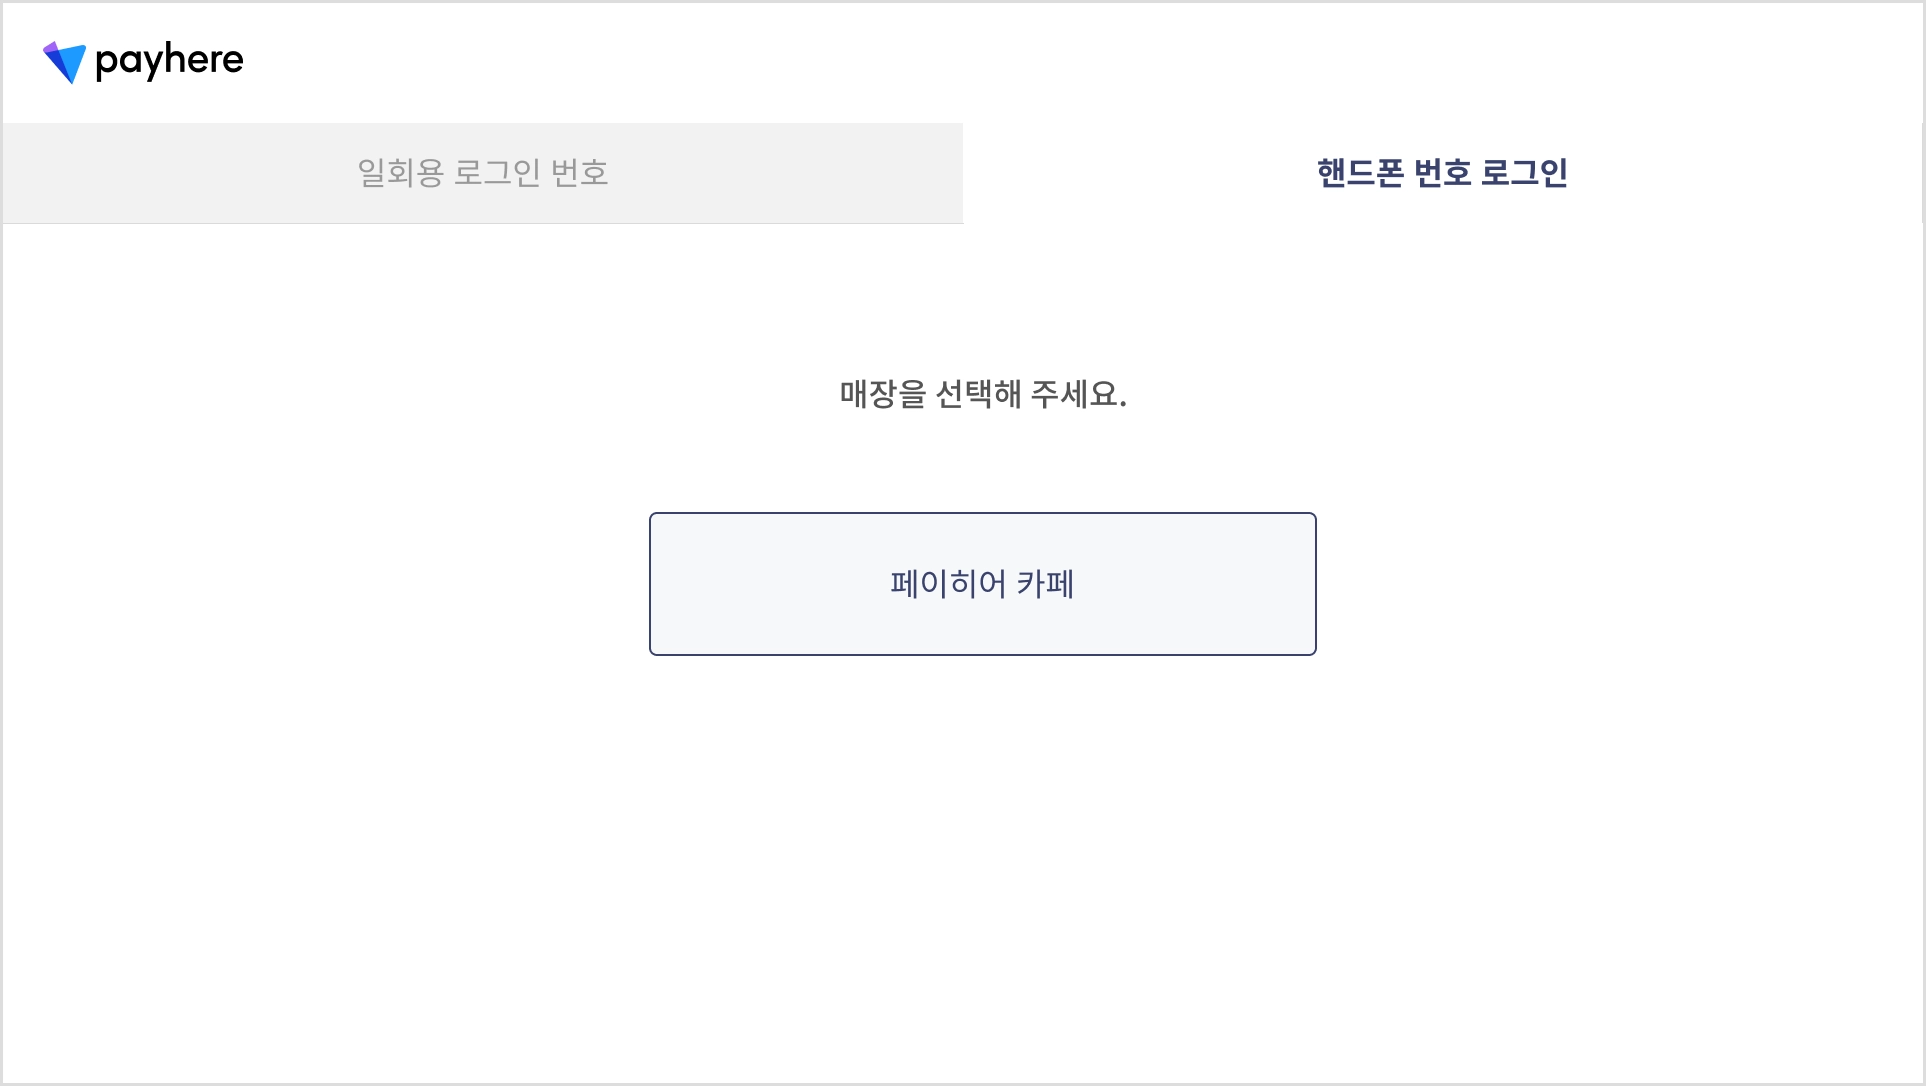Image resolution: width=1926 pixels, height=1086 pixels.
Task: Activate the gray inactive login tab
Action: click(483, 173)
